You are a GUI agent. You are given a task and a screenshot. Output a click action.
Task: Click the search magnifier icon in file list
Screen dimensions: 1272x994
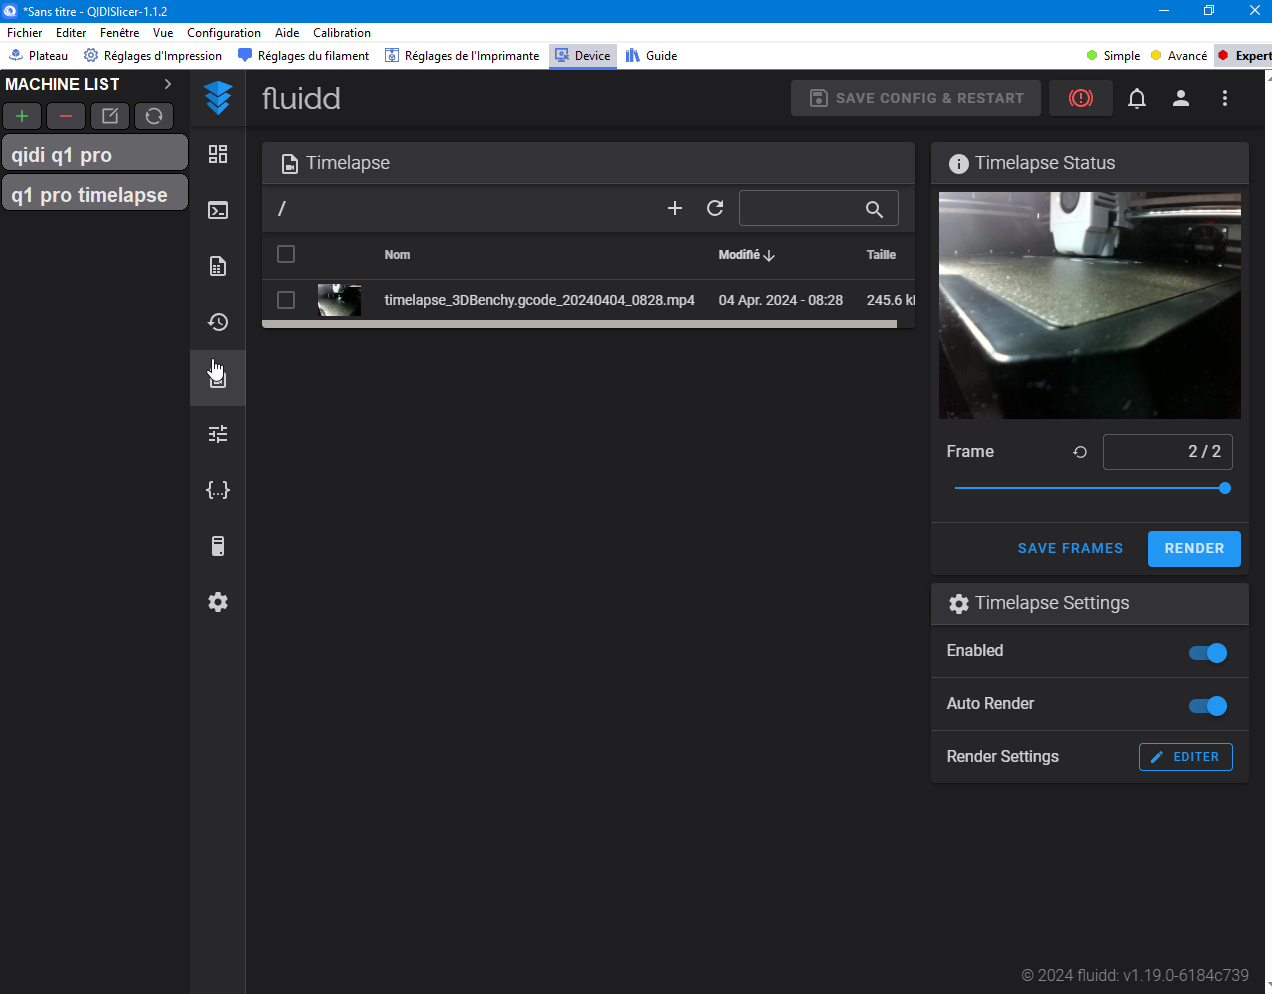[874, 209]
